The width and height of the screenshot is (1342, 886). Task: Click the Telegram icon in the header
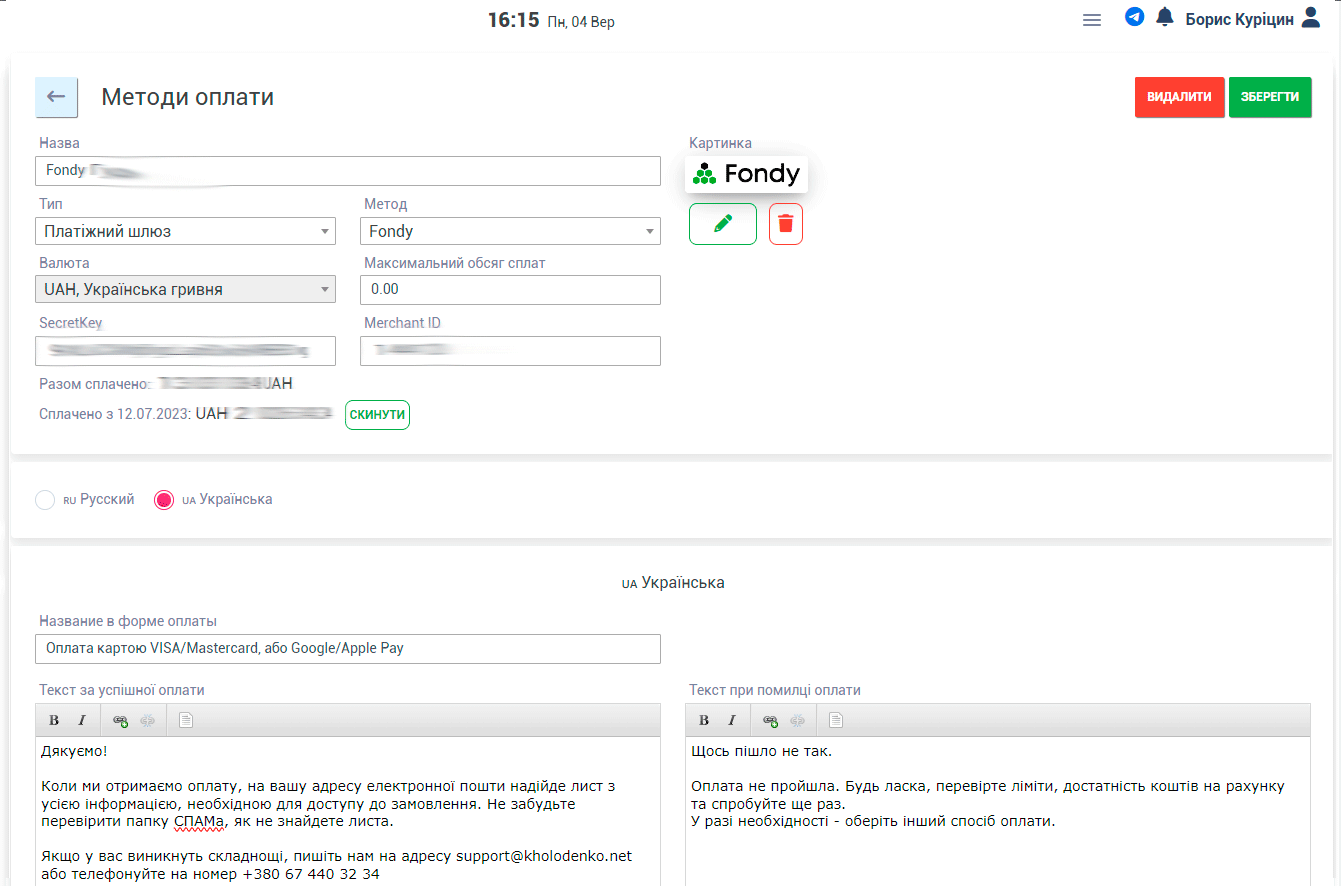[1134, 17]
